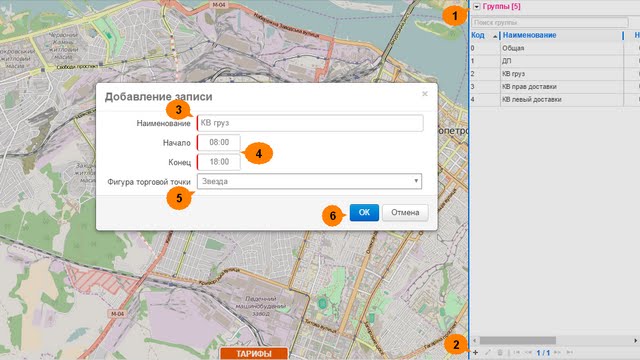Click the trash delete icon in groups toolbar

500,352
